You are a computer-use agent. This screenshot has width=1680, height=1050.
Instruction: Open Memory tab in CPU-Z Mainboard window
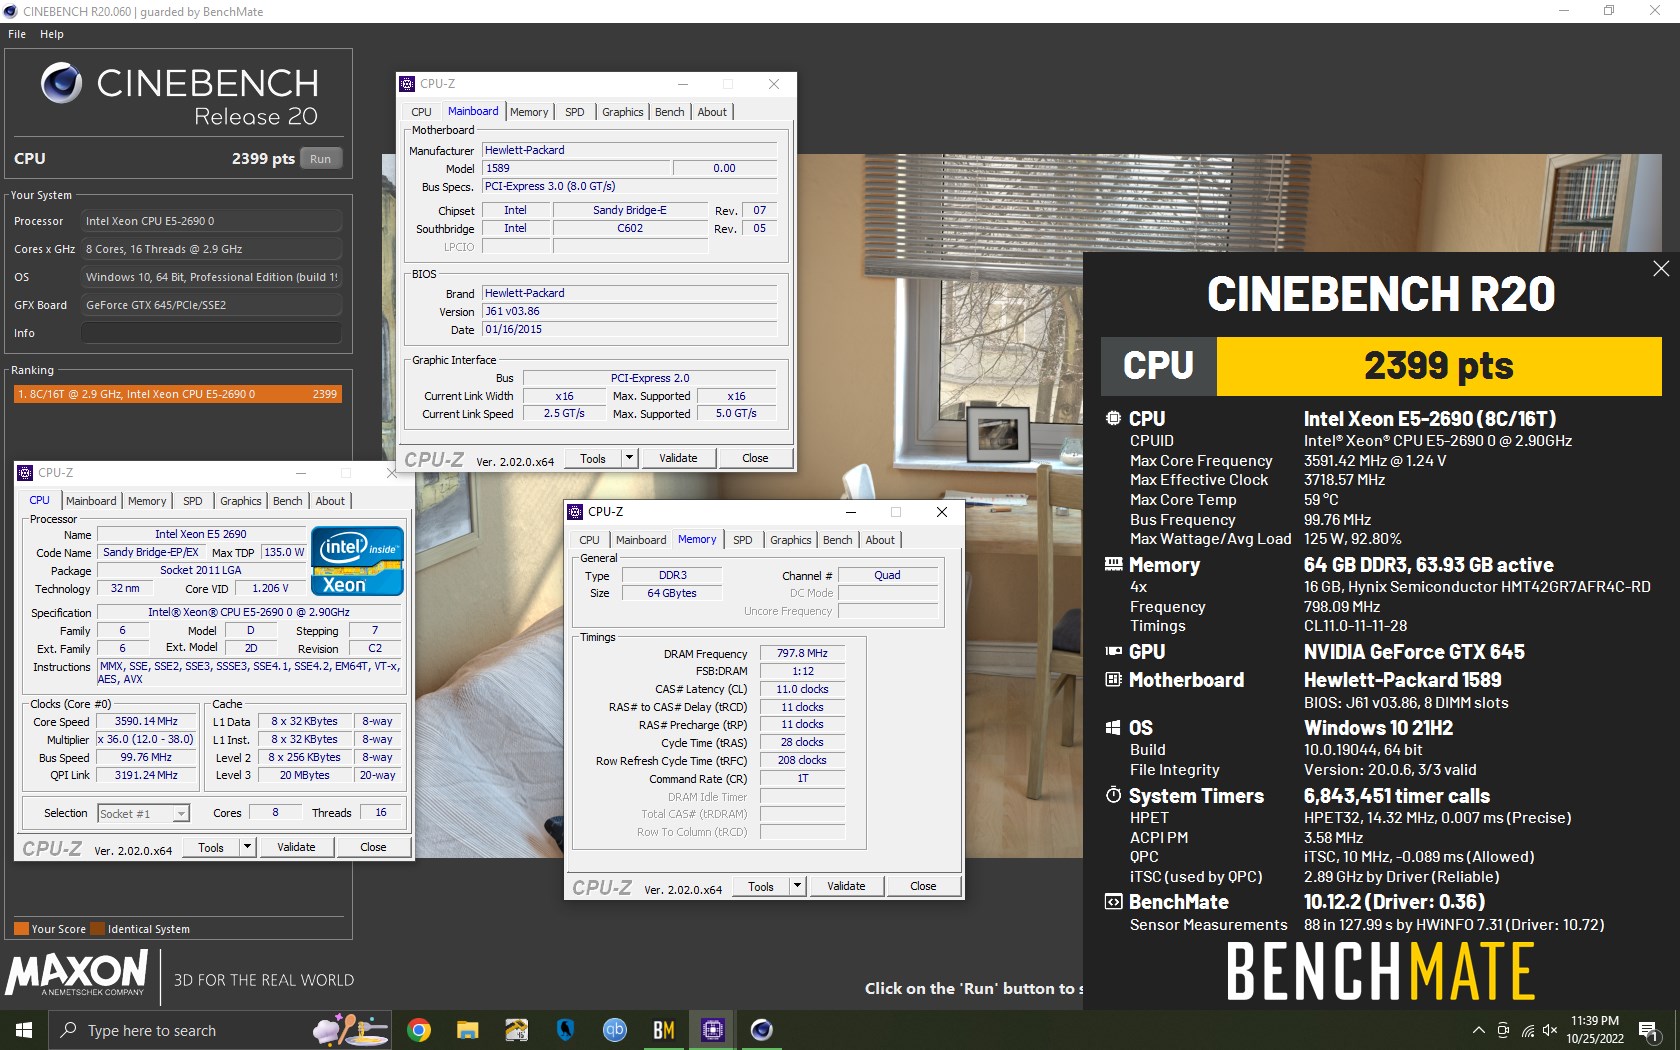pyautogui.click(x=529, y=112)
